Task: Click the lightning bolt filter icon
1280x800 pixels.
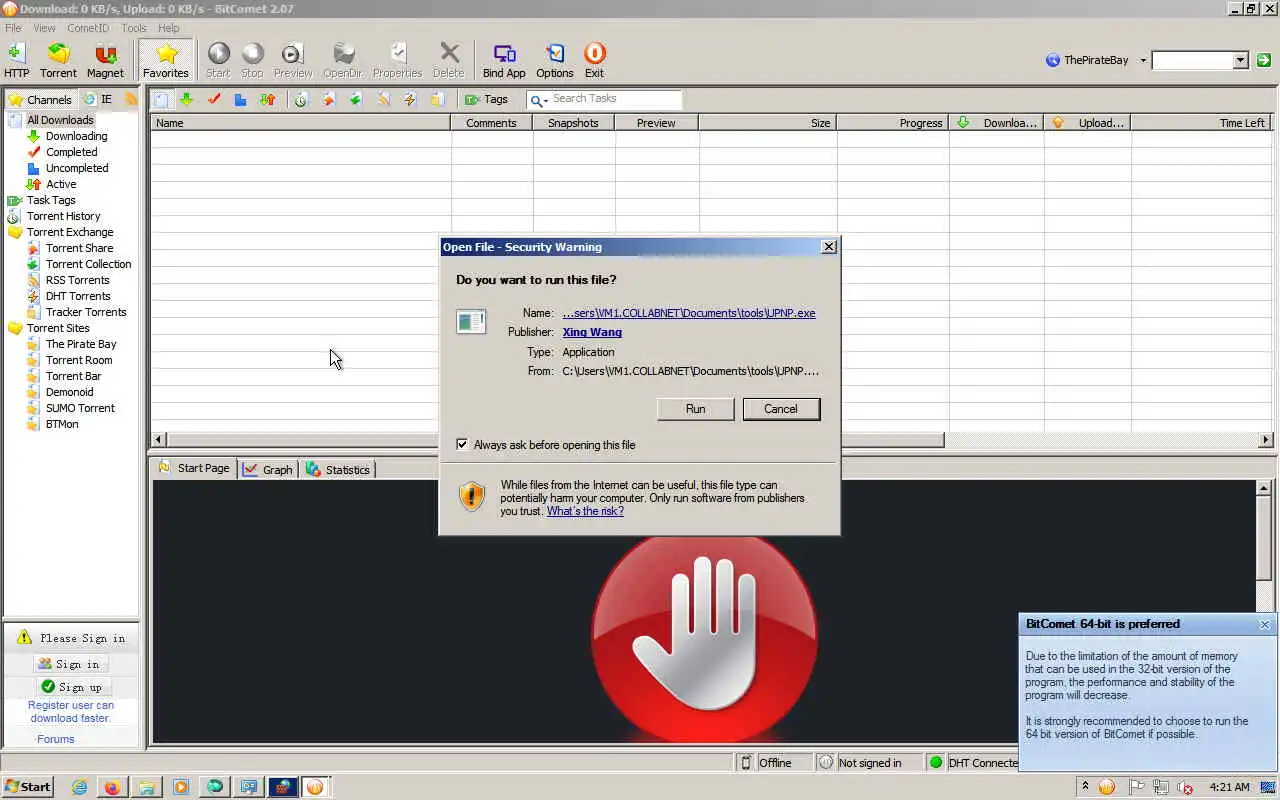Action: pyautogui.click(x=410, y=99)
